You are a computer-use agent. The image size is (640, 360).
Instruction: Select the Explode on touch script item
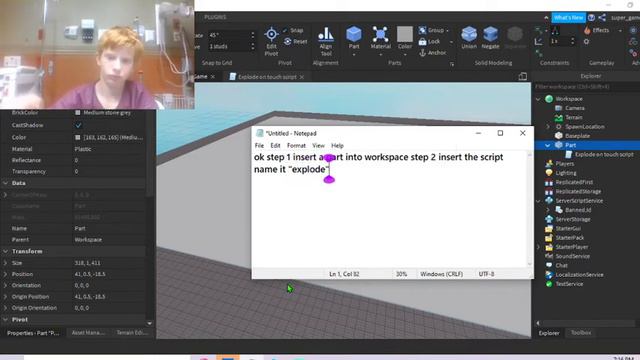pyautogui.click(x=604, y=155)
